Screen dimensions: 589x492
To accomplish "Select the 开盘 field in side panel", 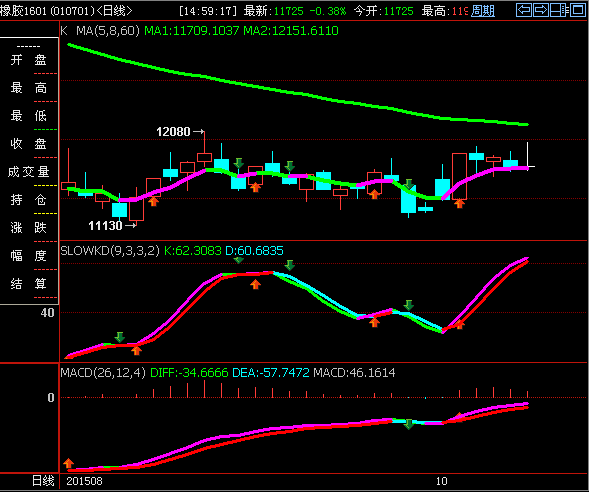I will pos(29,60).
